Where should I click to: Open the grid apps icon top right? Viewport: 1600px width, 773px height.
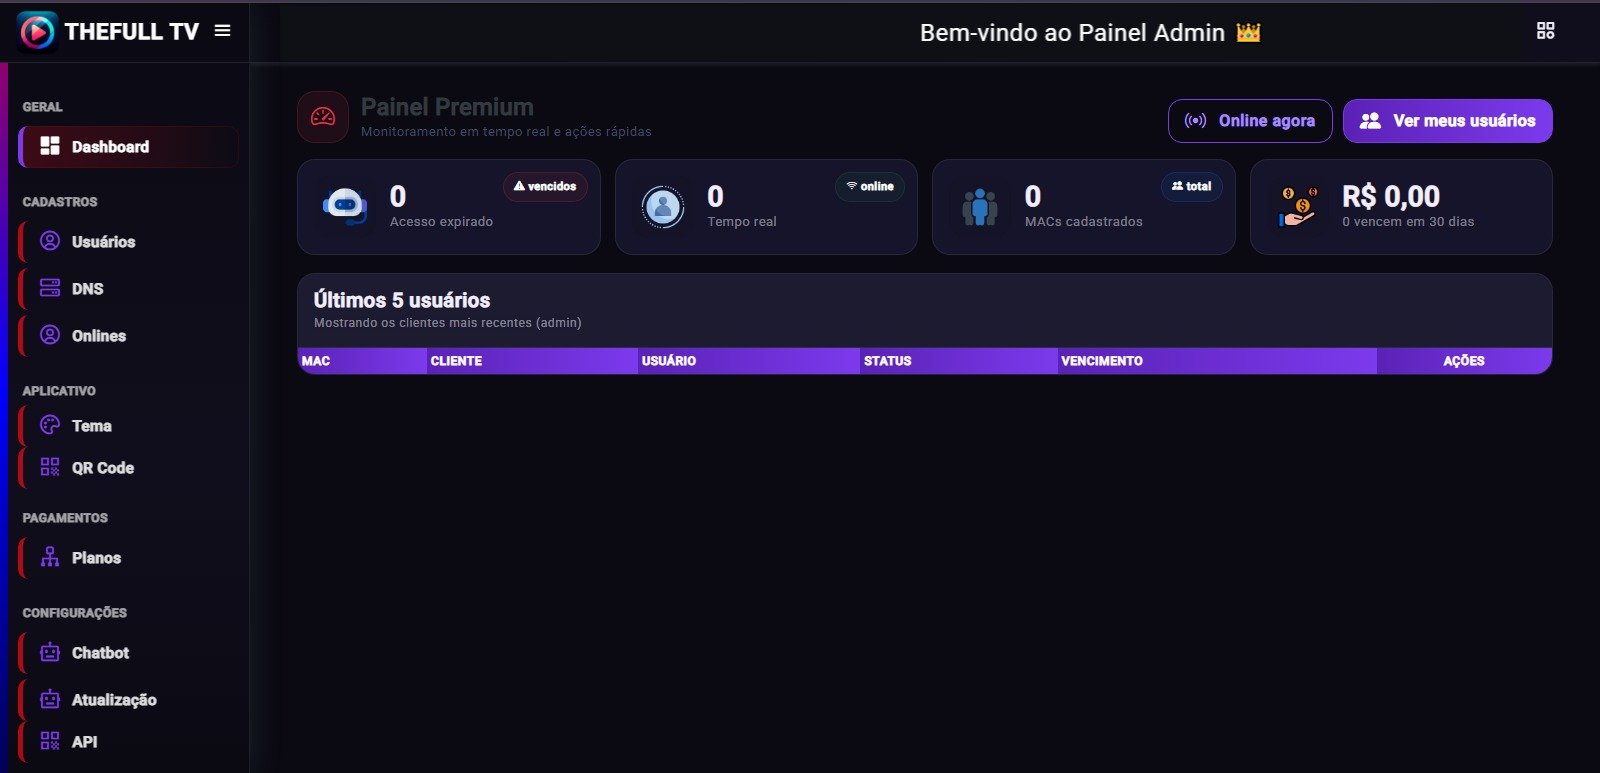coord(1545,31)
